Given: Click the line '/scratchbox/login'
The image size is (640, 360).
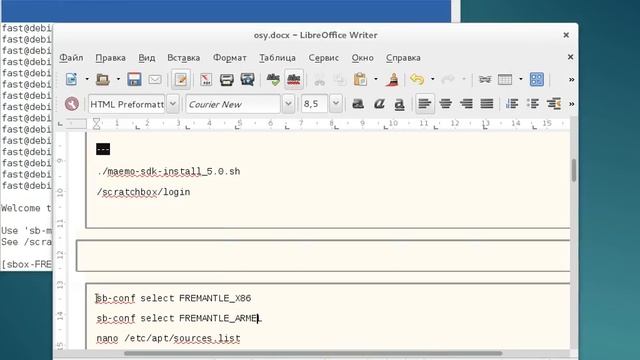Looking at the screenshot, I should coord(143,192).
